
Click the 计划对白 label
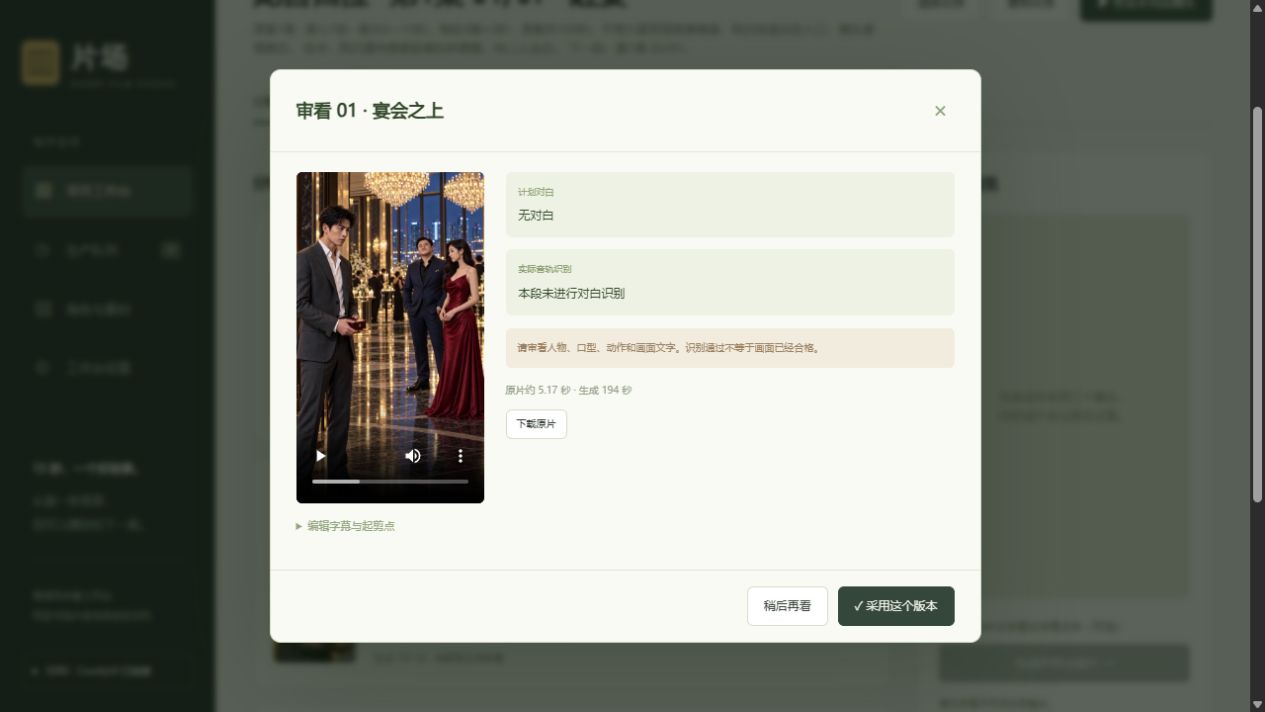point(536,191)
